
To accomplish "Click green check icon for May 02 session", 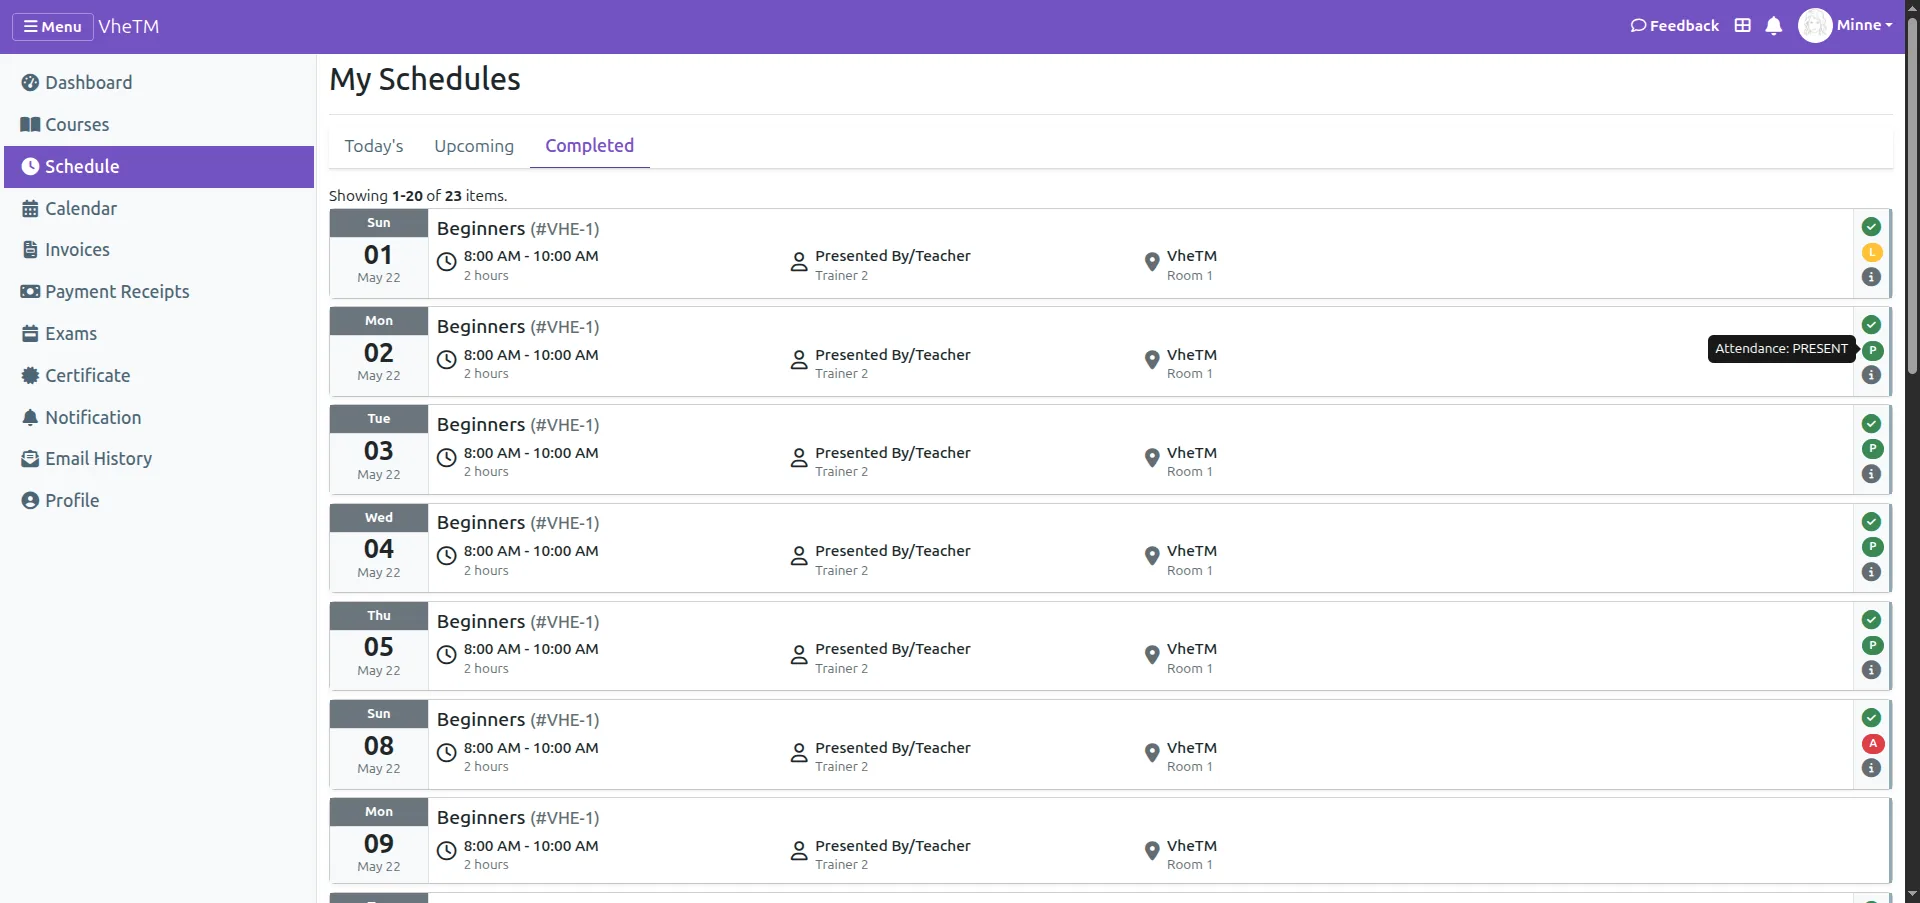I will click(1872, 325).
